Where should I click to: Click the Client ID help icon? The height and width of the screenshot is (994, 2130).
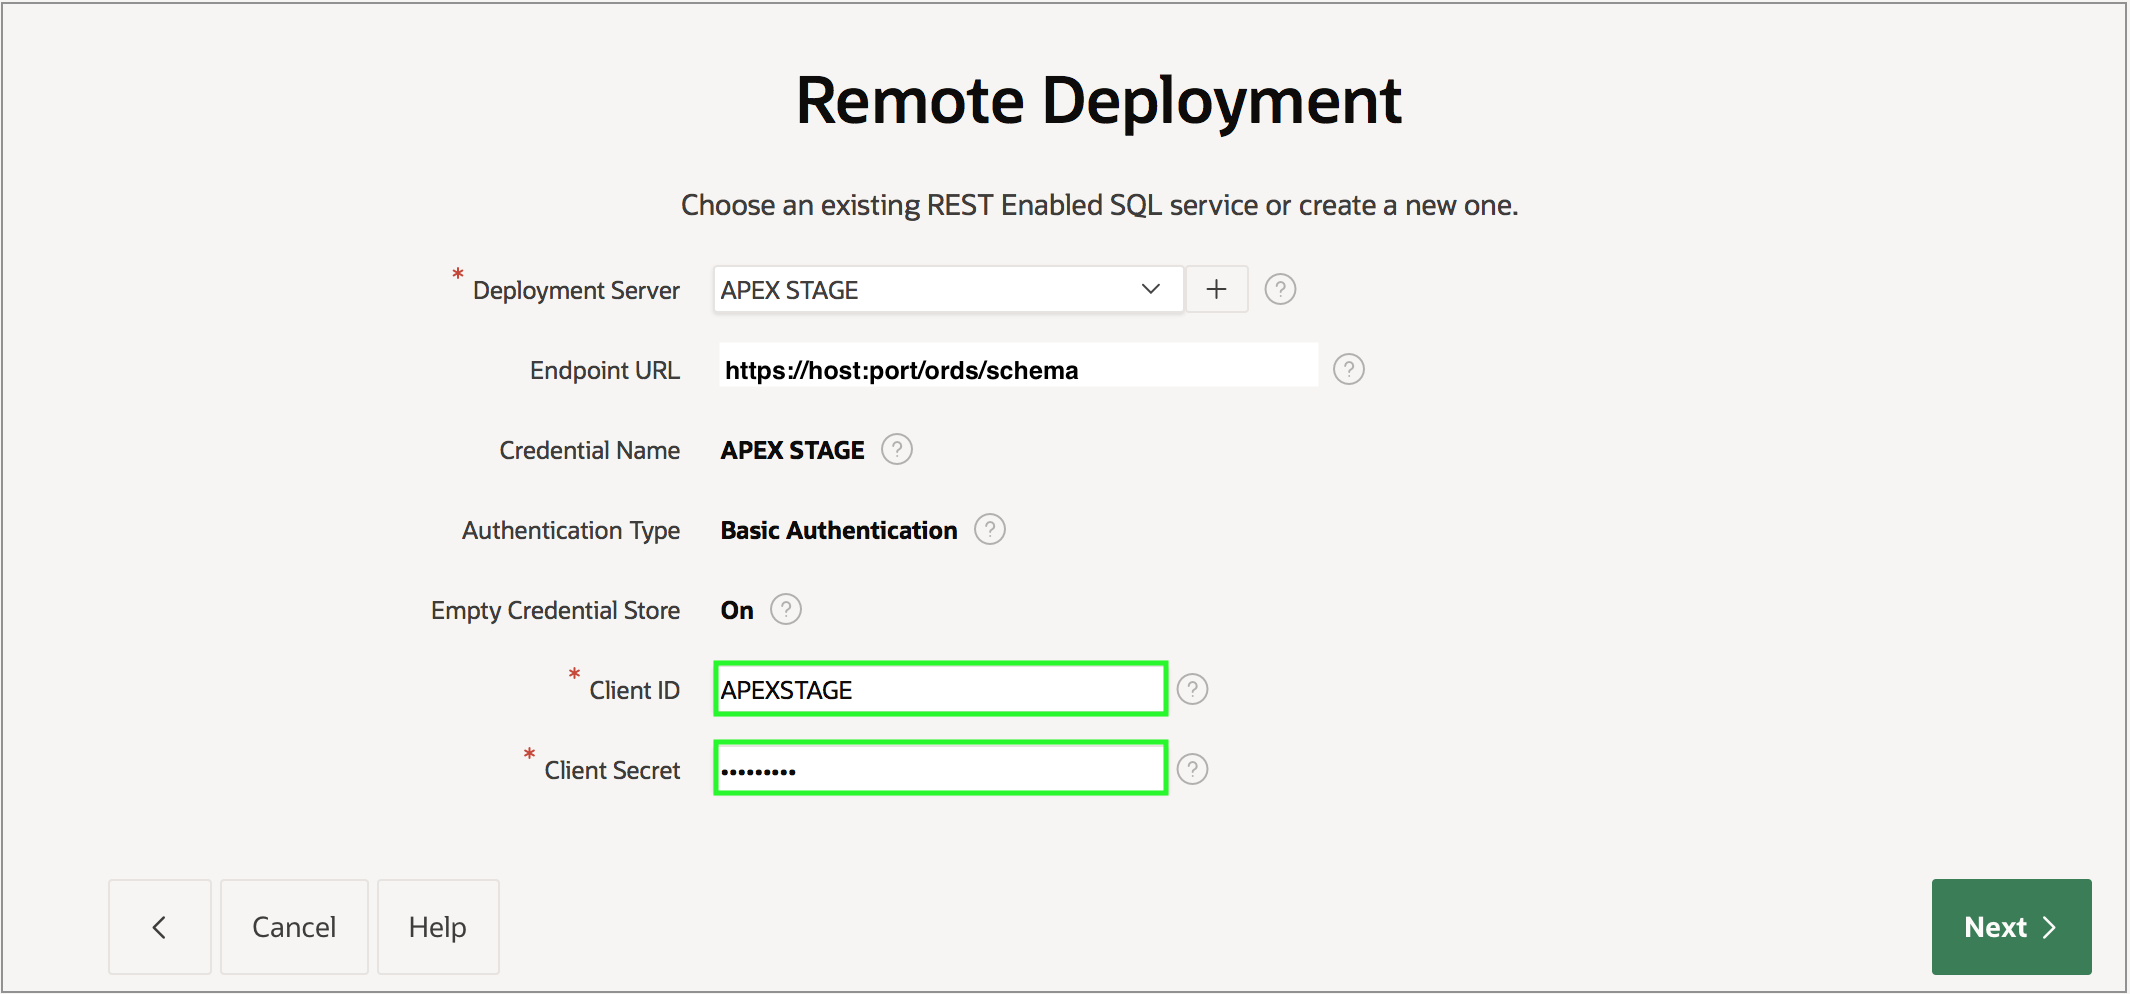click(x=1192, y=690)
